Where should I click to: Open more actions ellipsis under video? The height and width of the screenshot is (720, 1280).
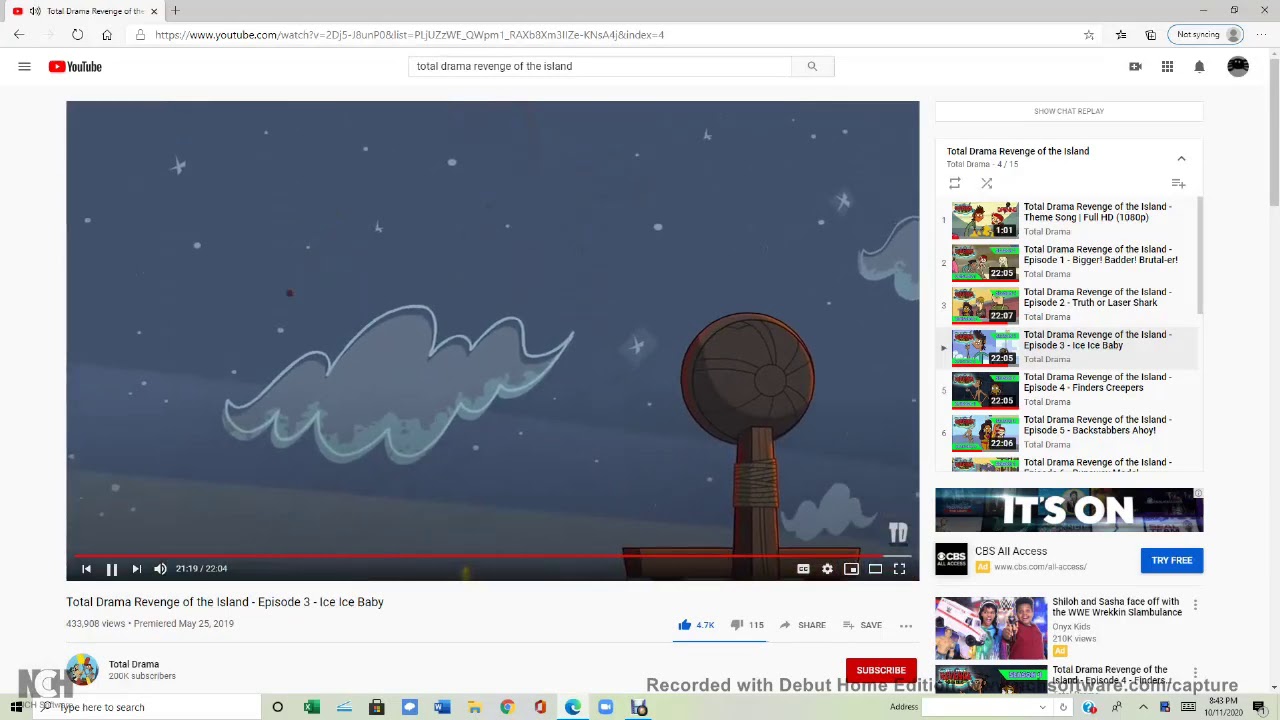click(906, 626)
